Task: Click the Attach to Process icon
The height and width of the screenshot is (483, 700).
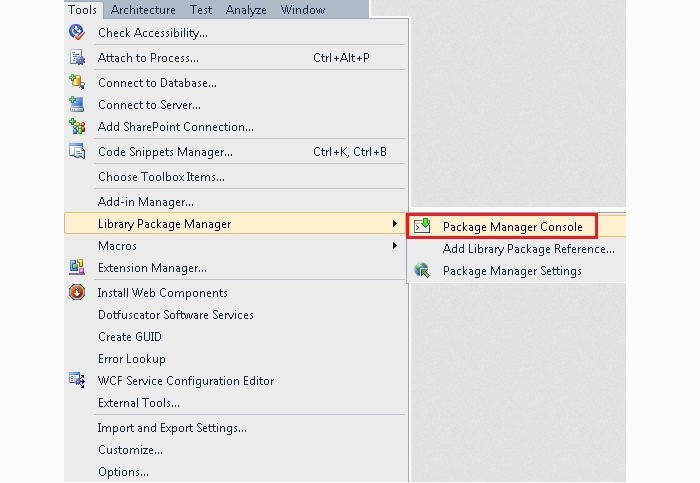Action: click(77, 58)
